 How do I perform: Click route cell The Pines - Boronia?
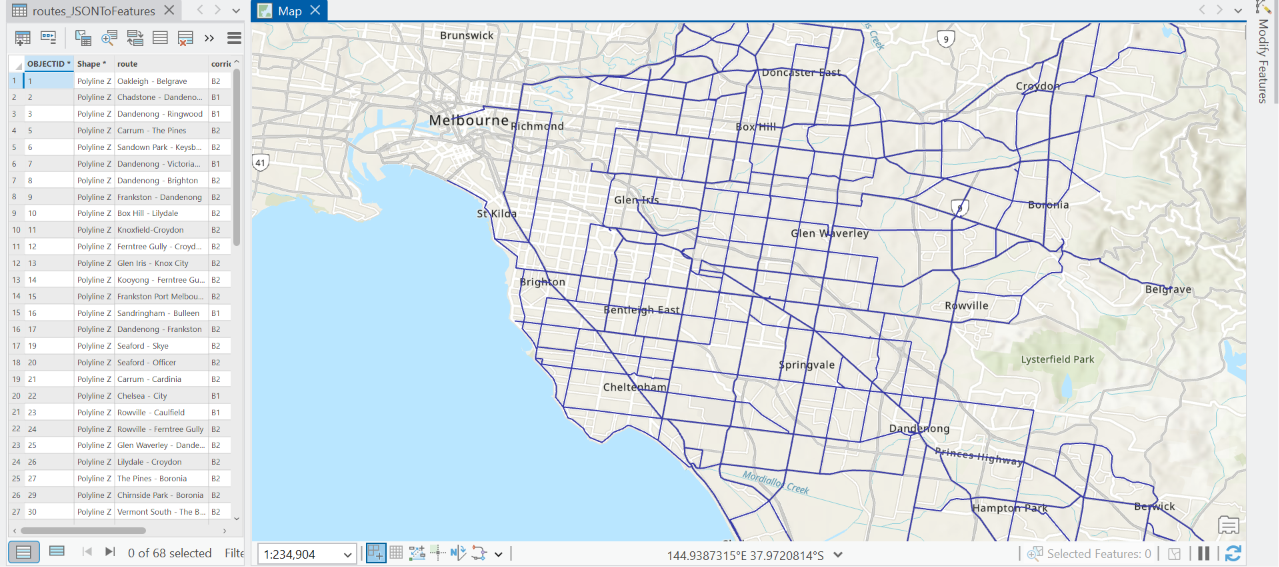(x=161, y=478)
